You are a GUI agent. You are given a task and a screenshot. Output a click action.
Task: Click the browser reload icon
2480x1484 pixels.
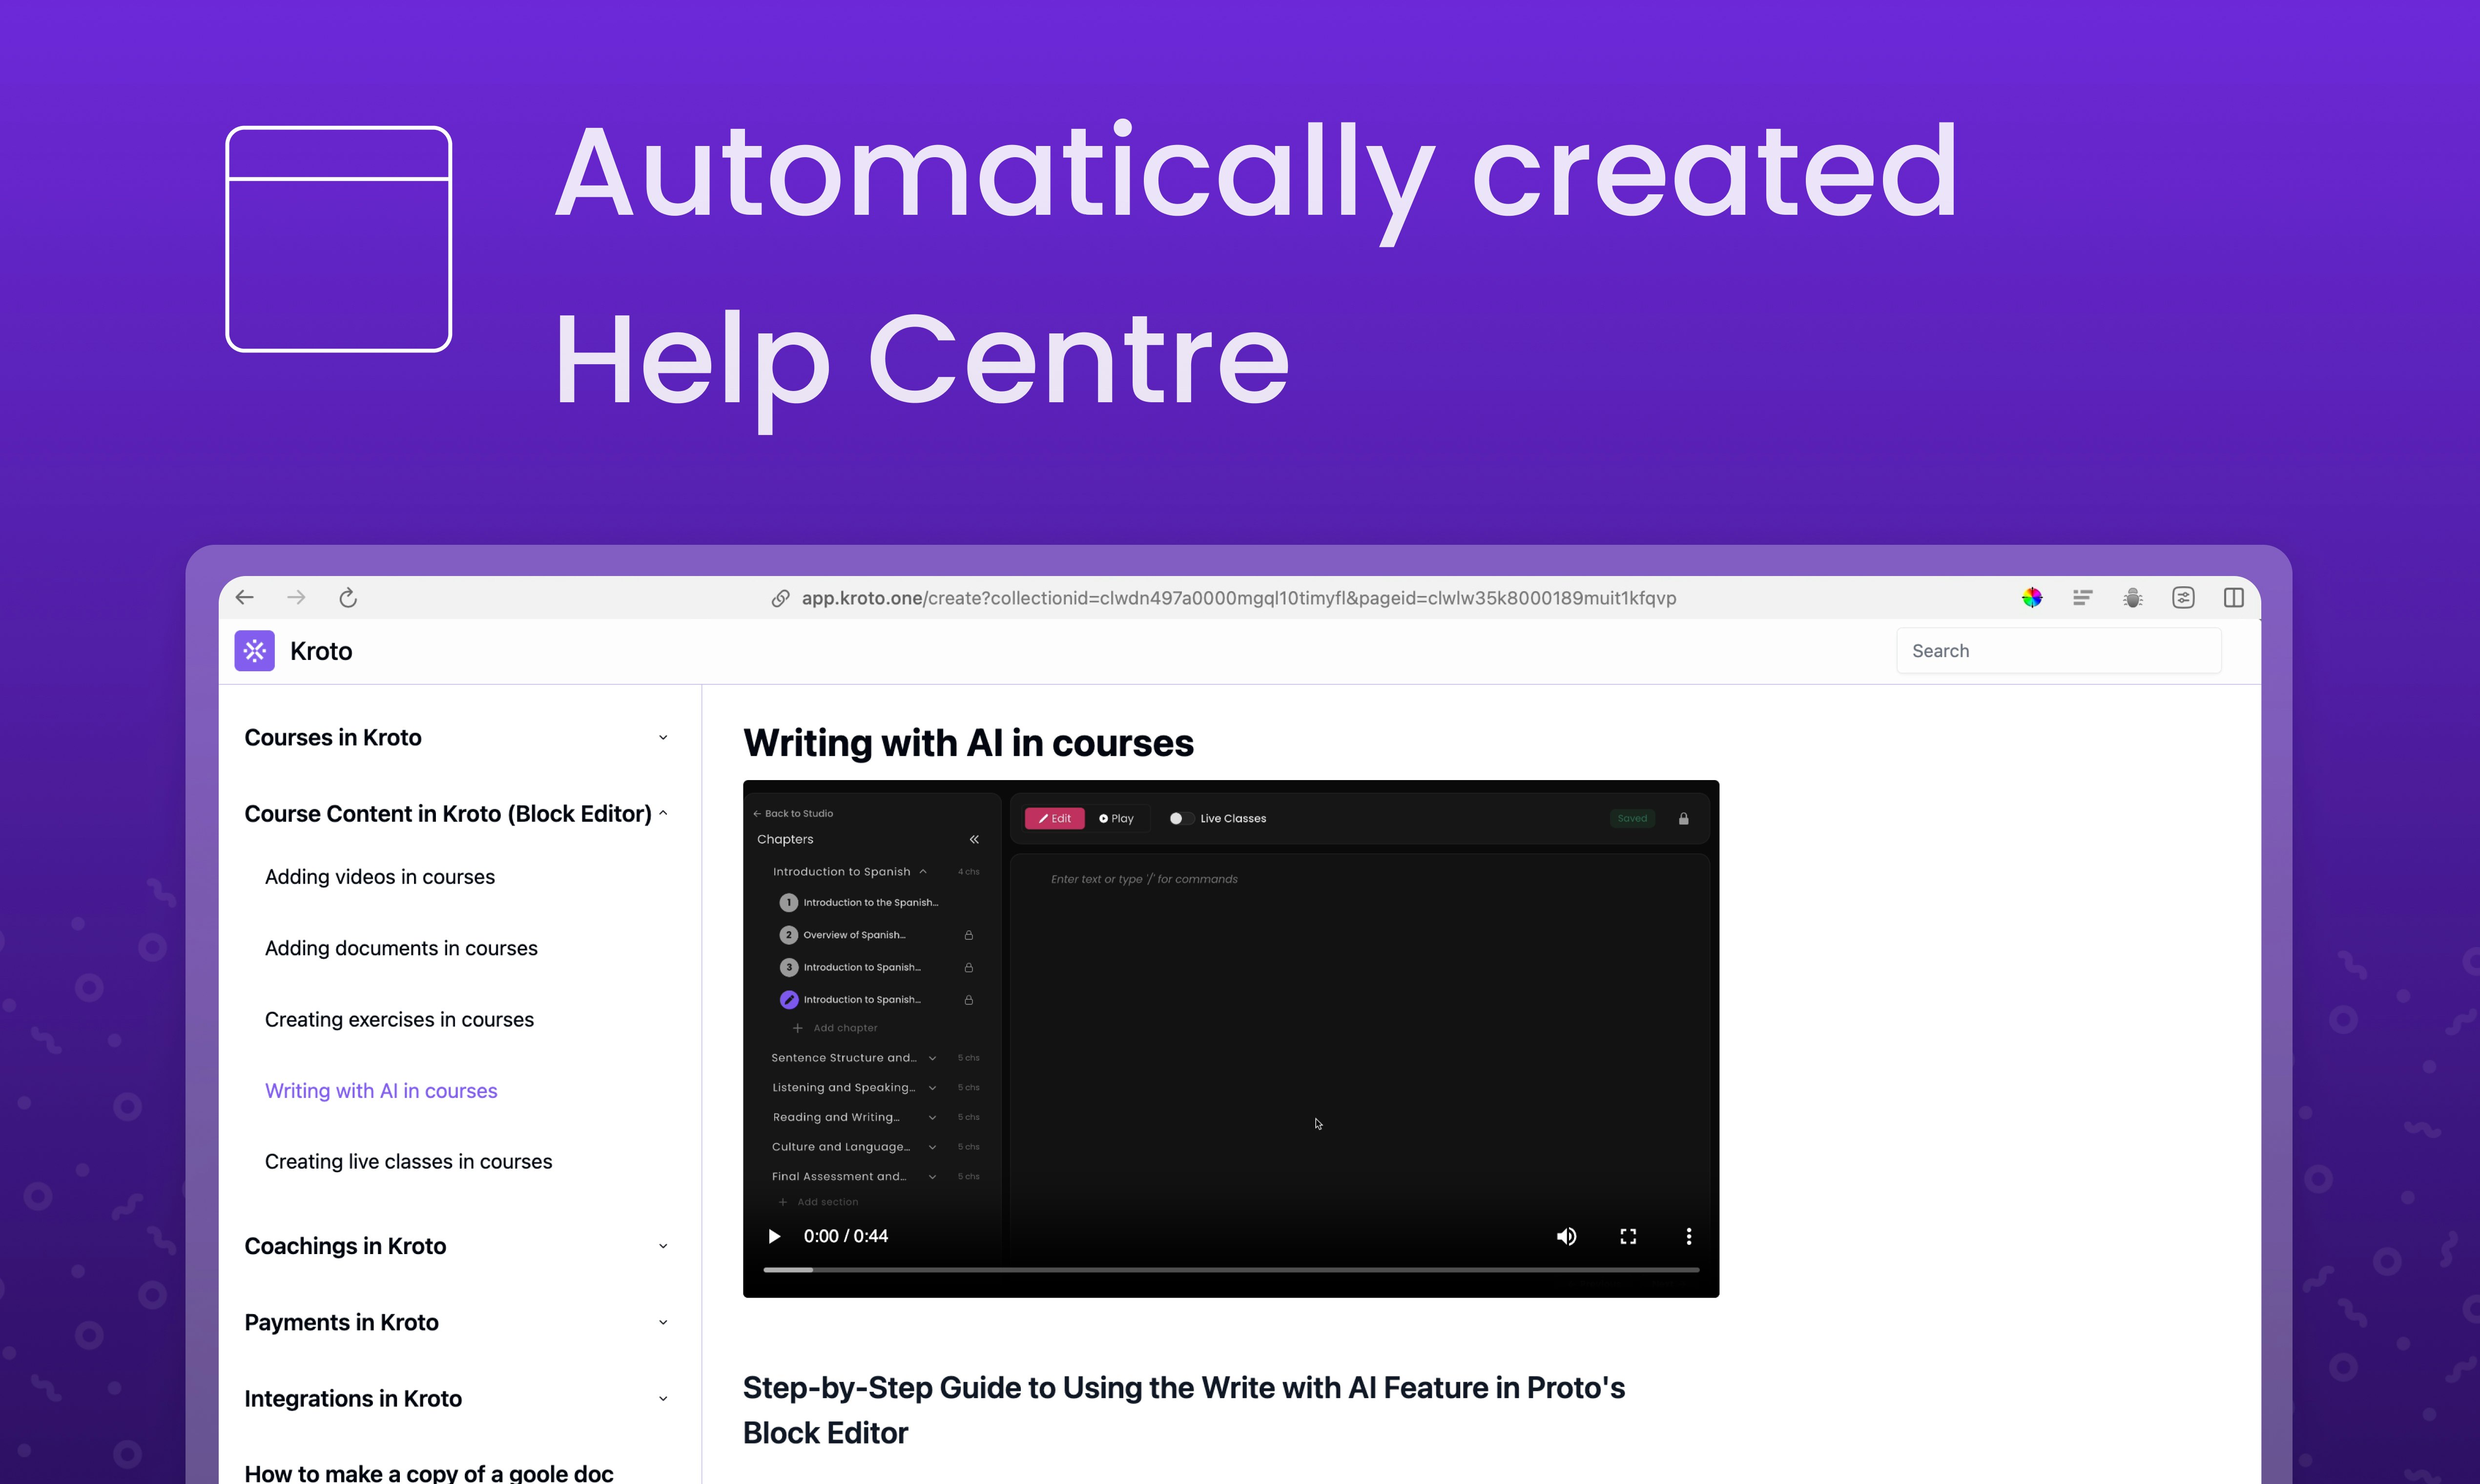(348, 598)
